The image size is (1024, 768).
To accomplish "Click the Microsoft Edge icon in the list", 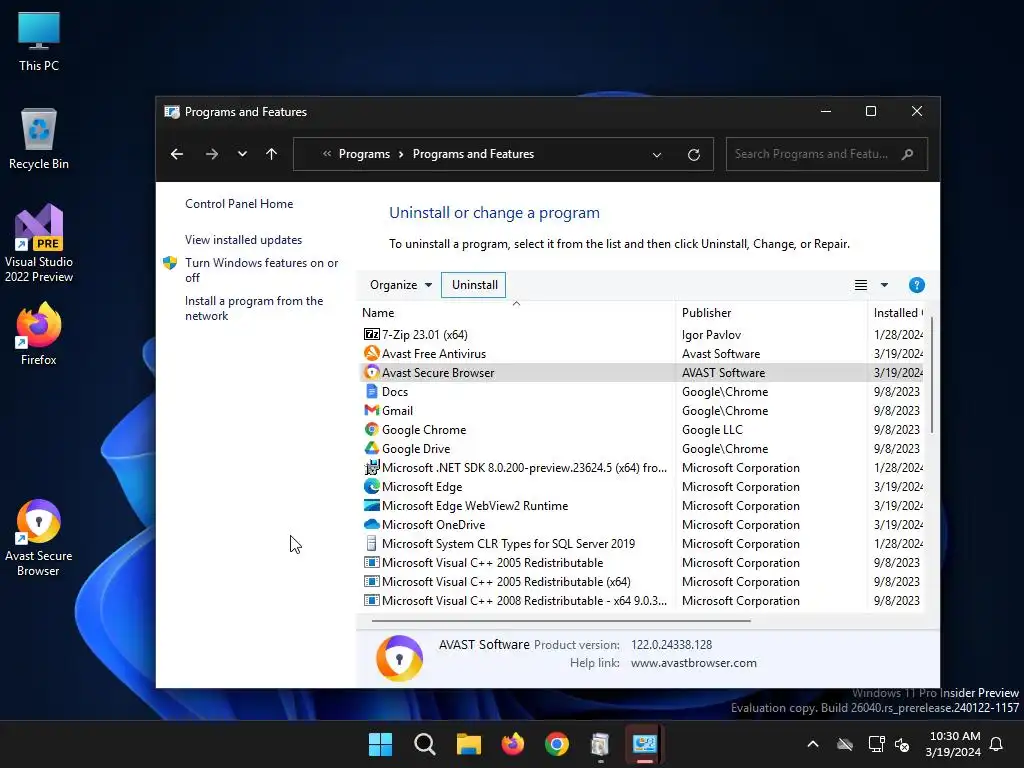I will coord(372,486).
